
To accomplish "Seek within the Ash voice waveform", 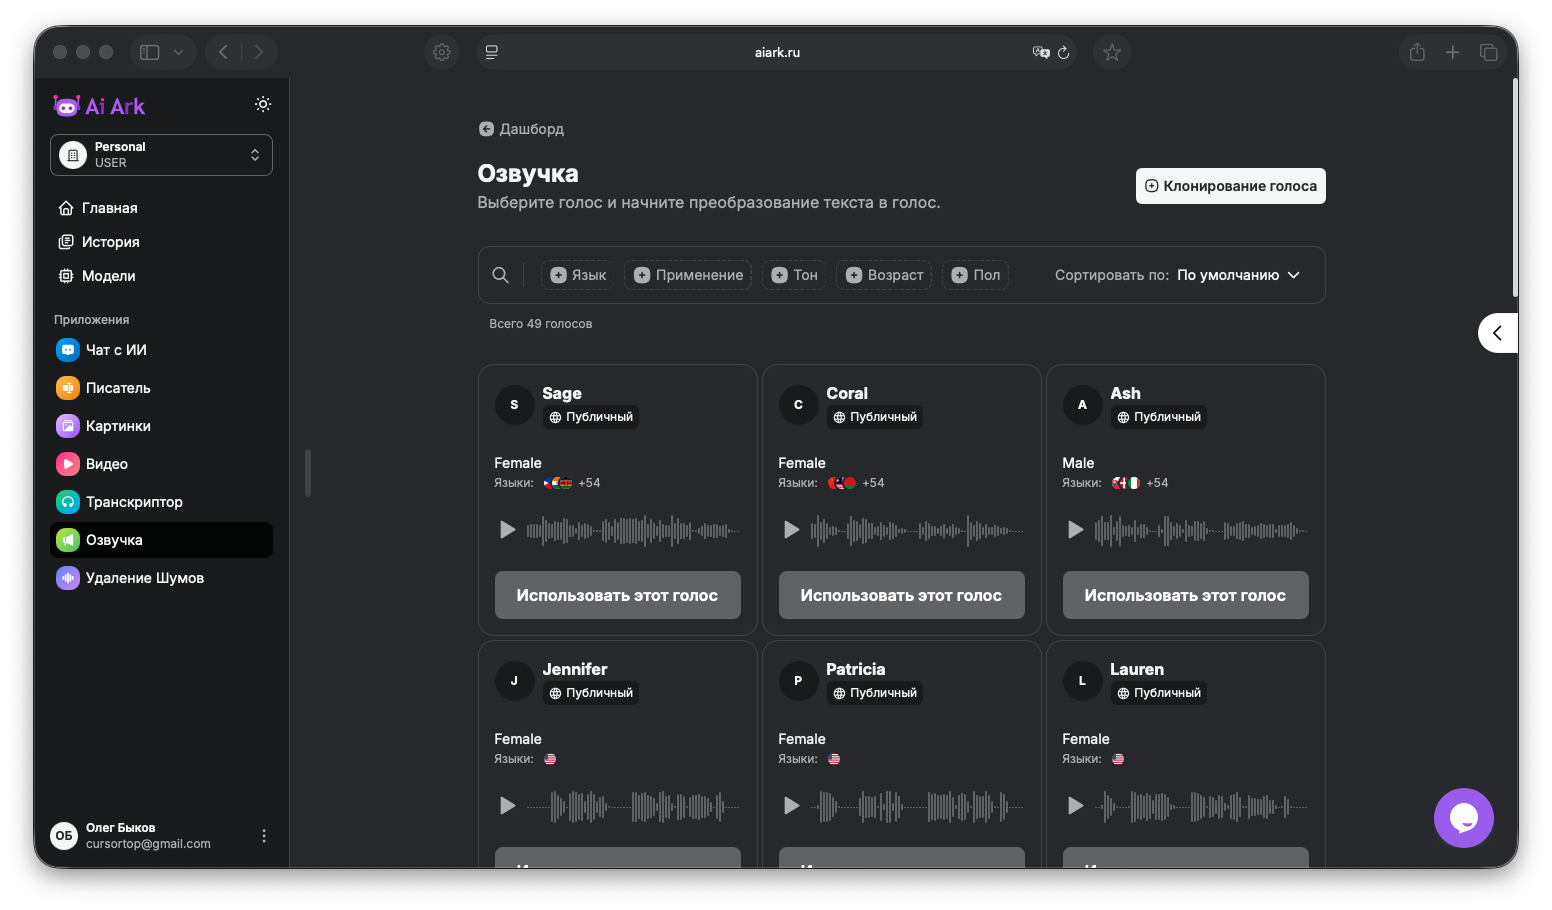I will click(1200, 530).
